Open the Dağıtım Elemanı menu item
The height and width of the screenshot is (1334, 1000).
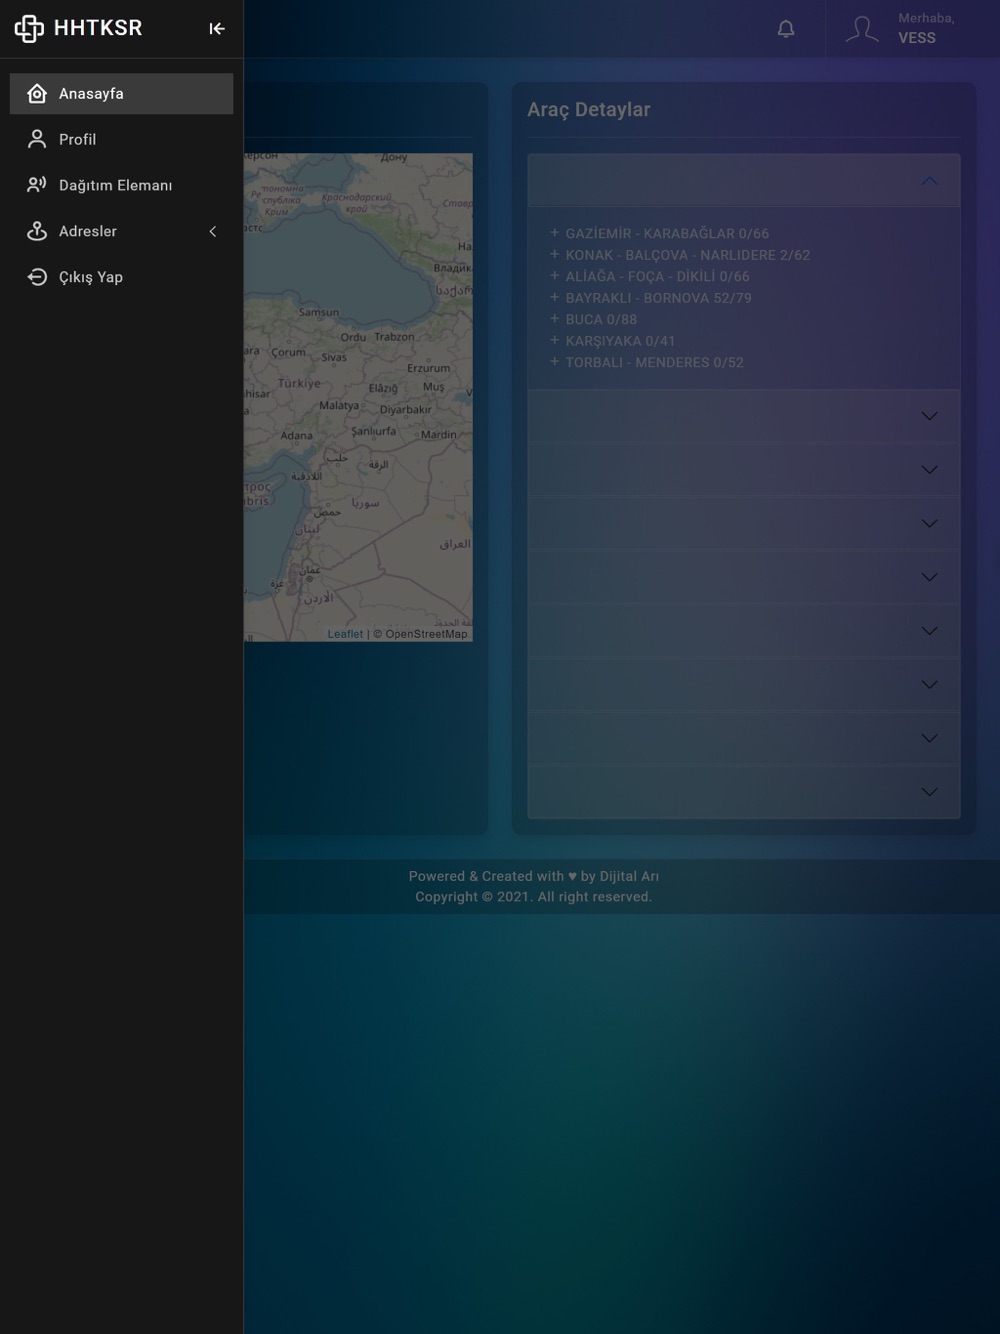point(115,185)
